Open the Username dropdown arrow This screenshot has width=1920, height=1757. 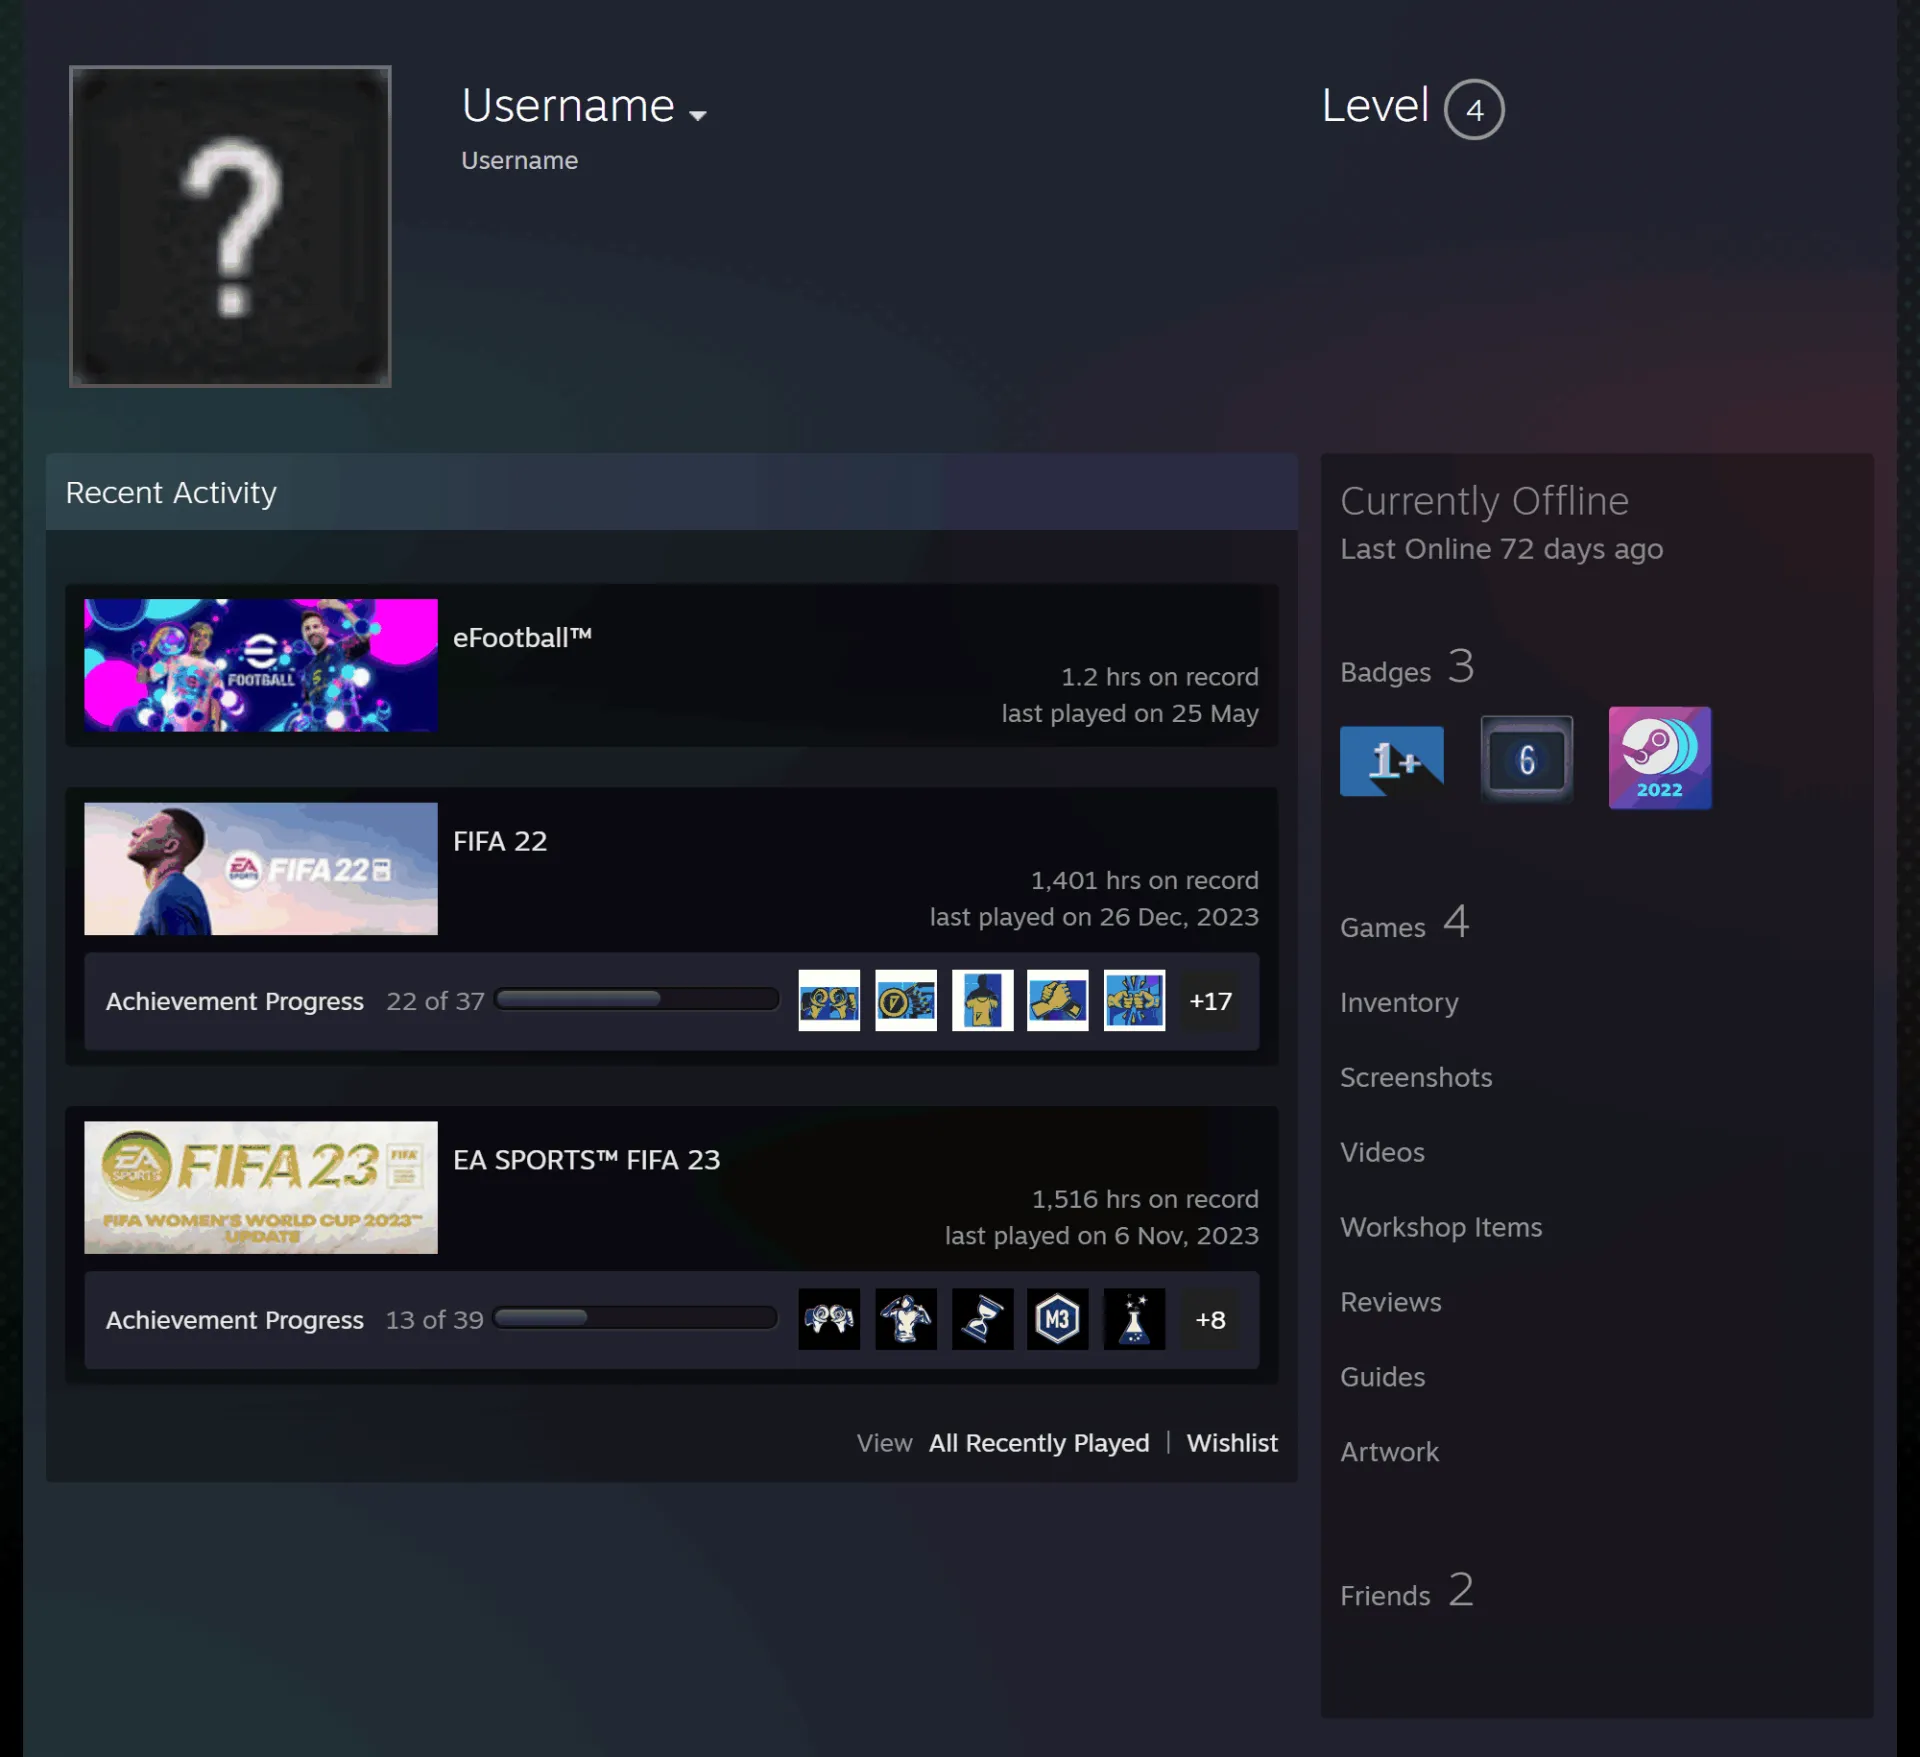[698, 116]
